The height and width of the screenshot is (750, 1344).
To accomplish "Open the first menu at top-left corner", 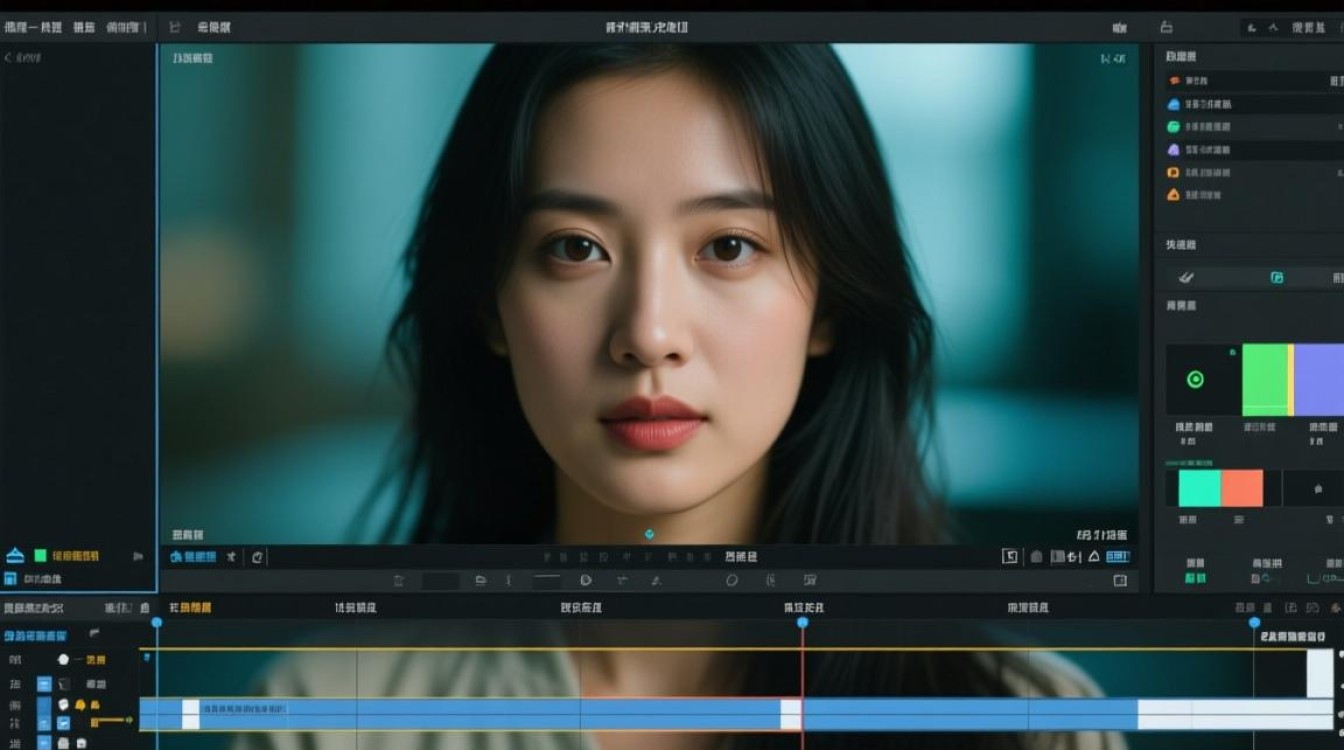I will tap(33, 27).
